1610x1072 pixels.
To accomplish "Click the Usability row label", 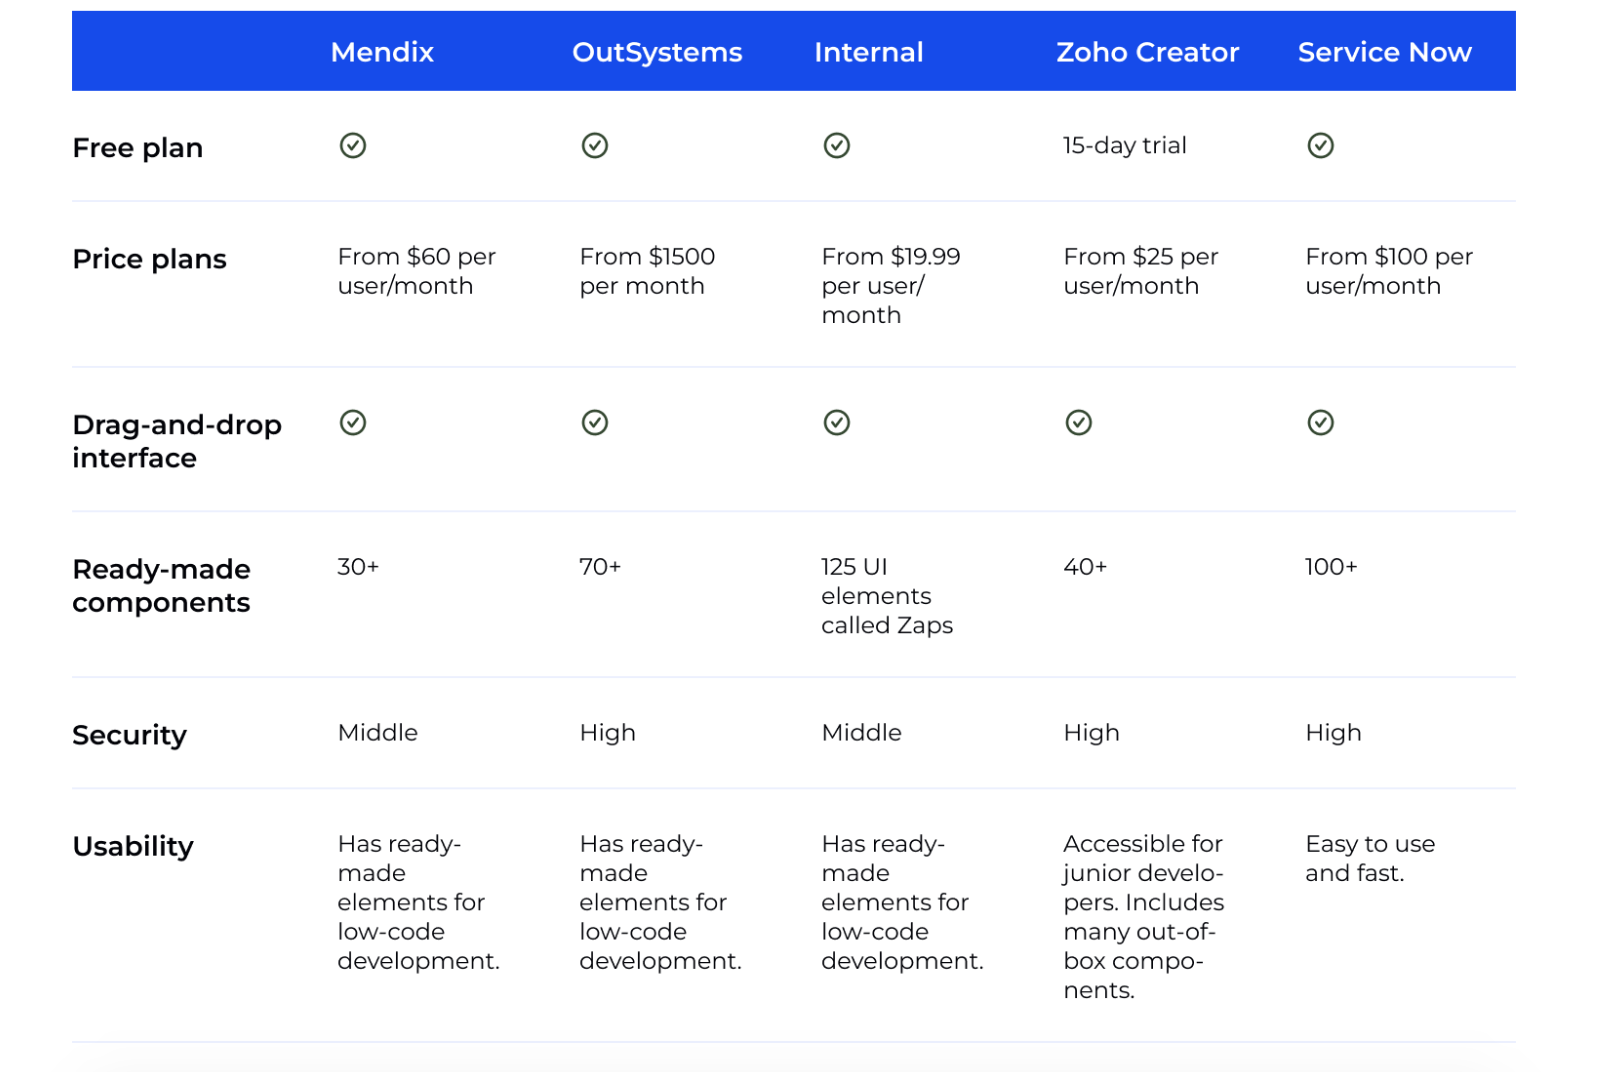I will (133, 846).
